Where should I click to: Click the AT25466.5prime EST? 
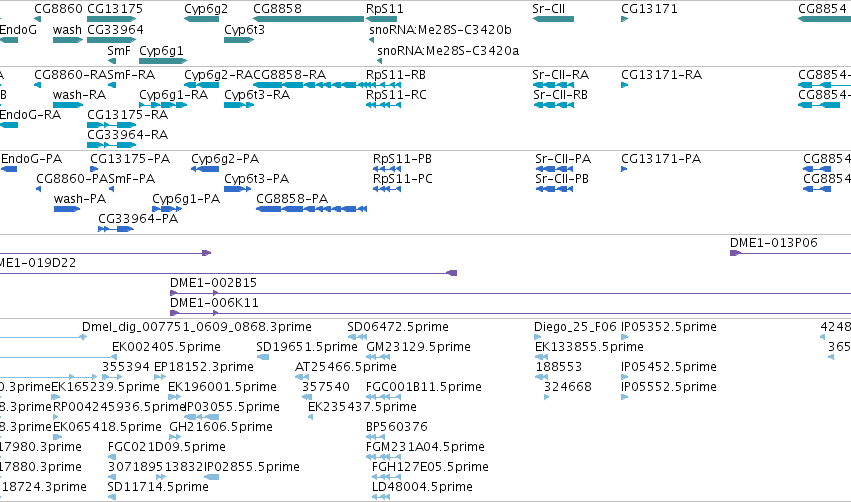302,377
